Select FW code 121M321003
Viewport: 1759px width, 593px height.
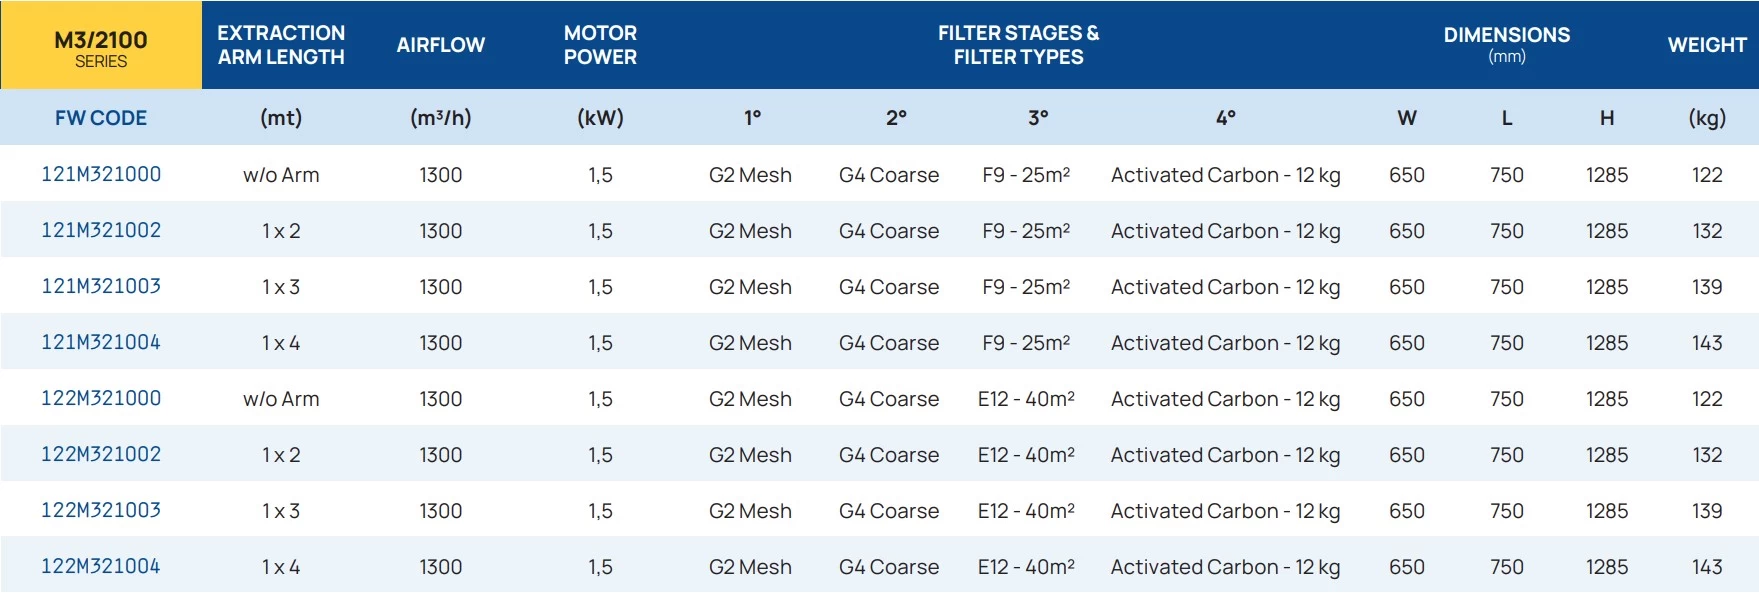[x=101, y=286]
